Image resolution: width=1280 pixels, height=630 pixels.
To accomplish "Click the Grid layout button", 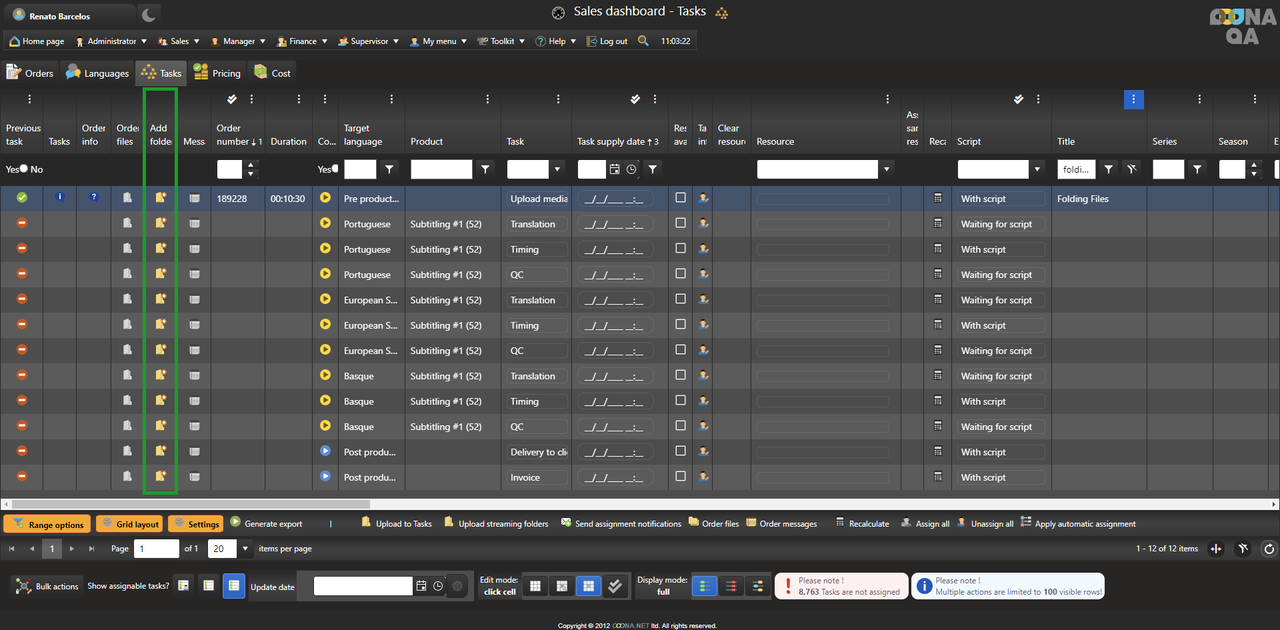I will pos(129,524).
